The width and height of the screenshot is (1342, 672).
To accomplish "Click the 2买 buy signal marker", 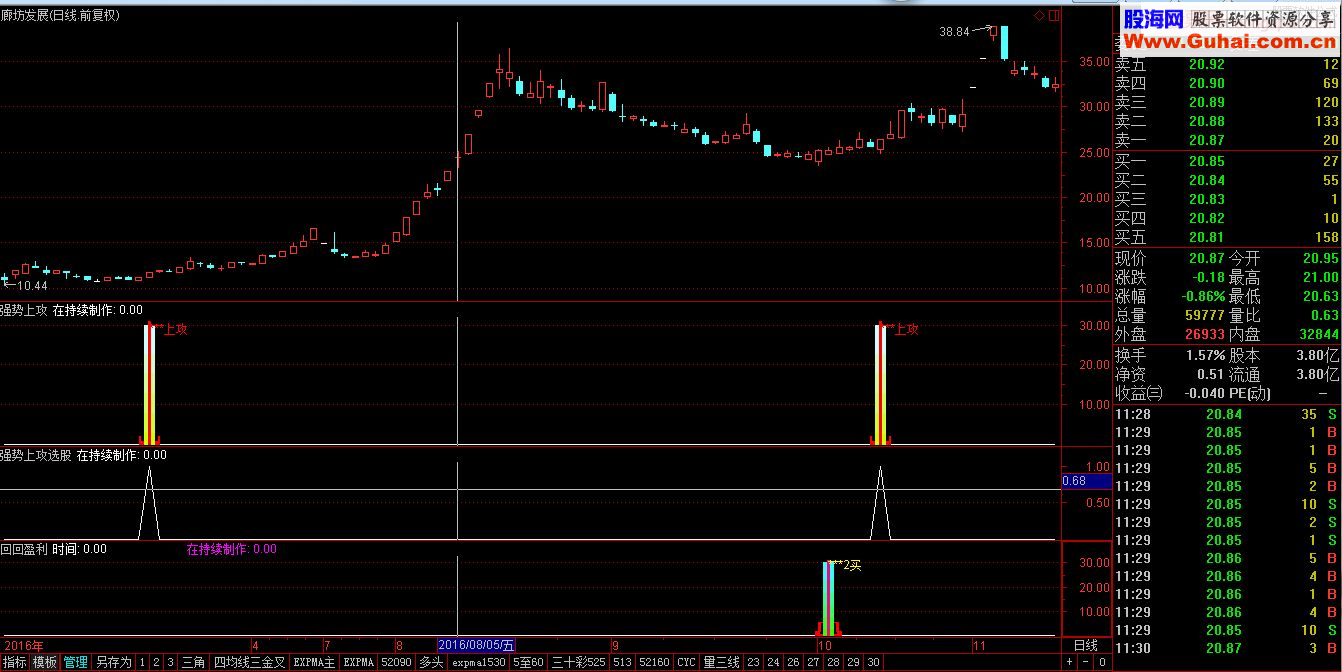I will coord(853,565).
